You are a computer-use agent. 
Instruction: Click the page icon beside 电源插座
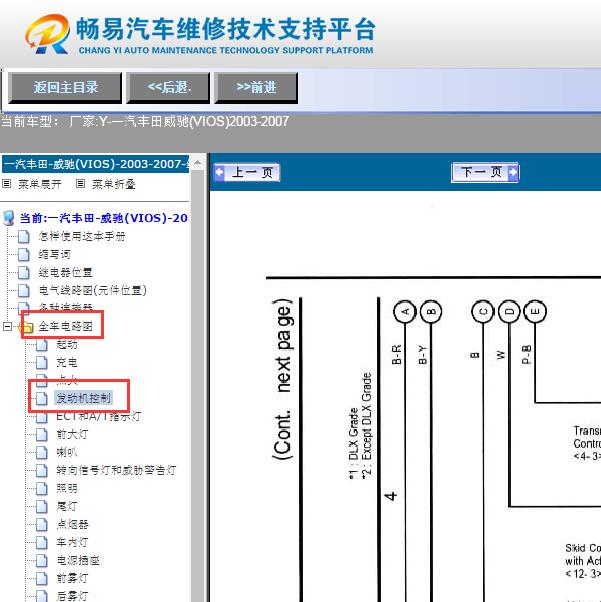click(42, 561)
